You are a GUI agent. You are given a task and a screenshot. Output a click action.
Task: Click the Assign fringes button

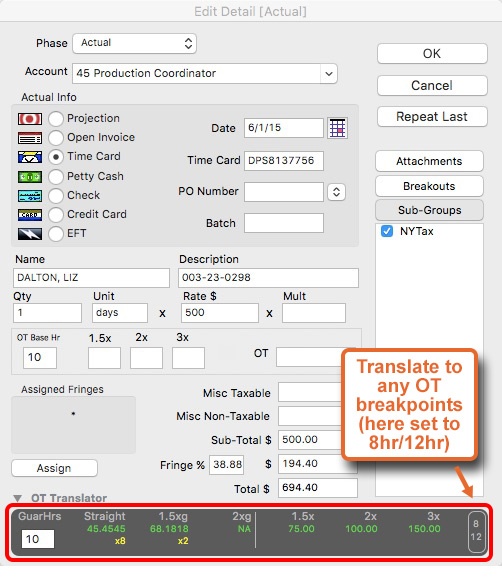[54, 468]
